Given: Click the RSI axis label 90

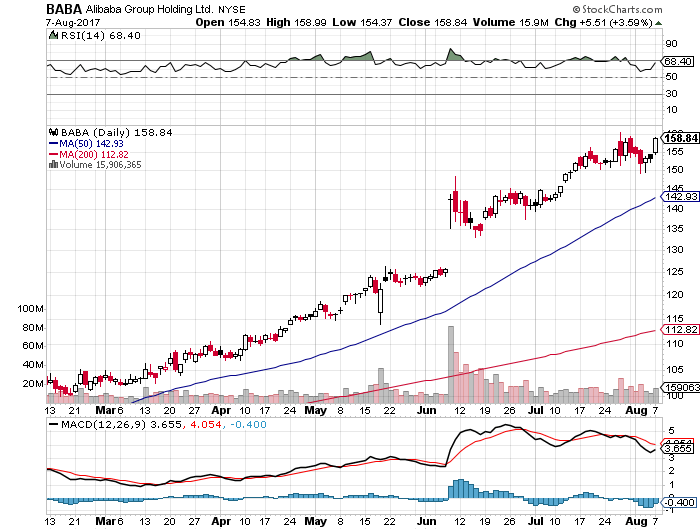Looking at the screenshot, I should [671, 43].
